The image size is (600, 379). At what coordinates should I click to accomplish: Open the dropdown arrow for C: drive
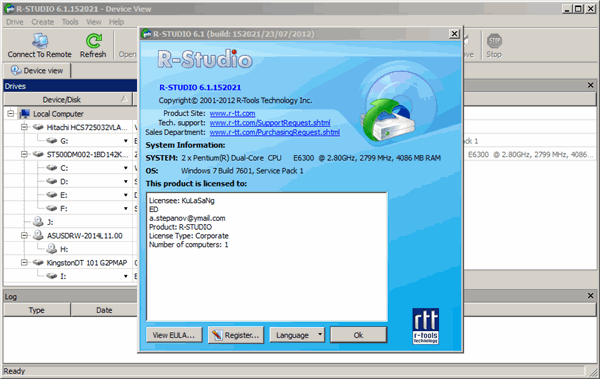tap(126, 168)
